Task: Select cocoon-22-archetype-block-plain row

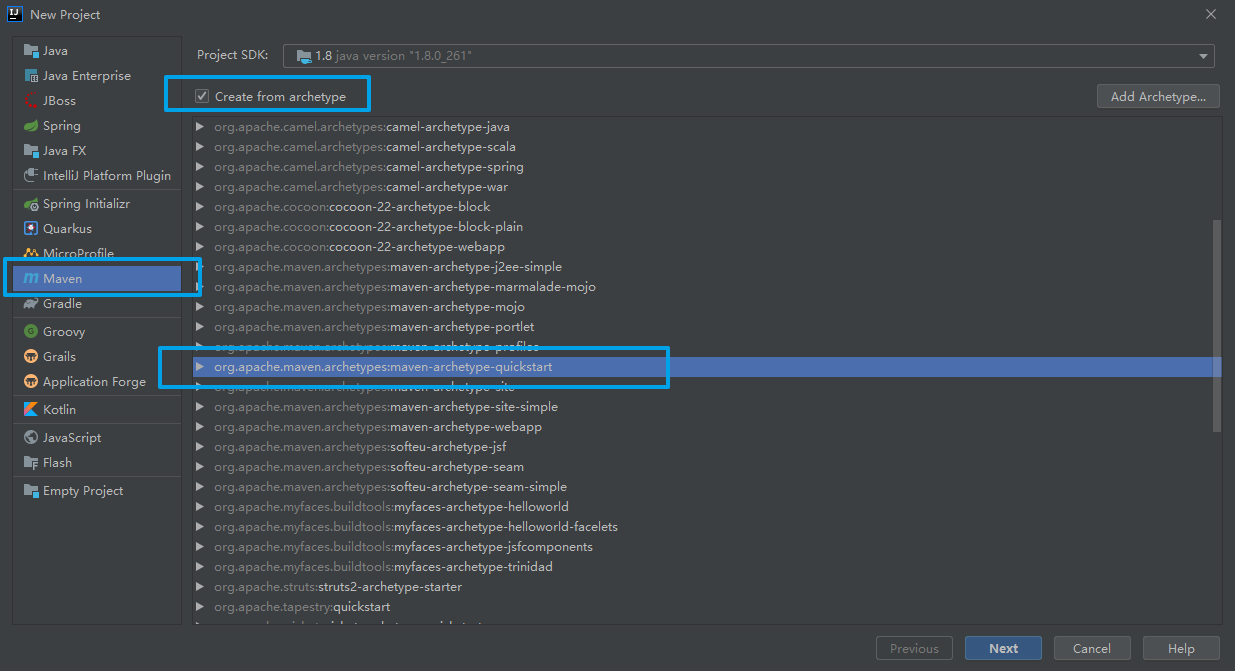Action: tap(708, 227)
